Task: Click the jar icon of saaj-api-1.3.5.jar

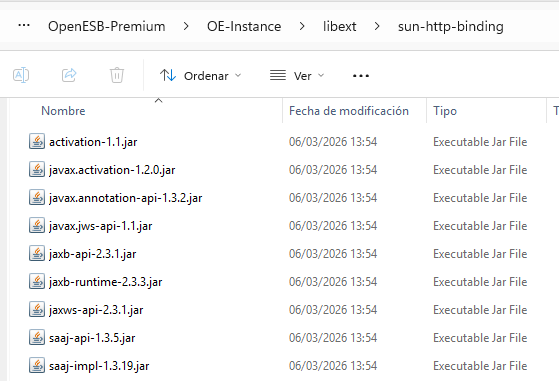Action: click(x=37, y=337)
